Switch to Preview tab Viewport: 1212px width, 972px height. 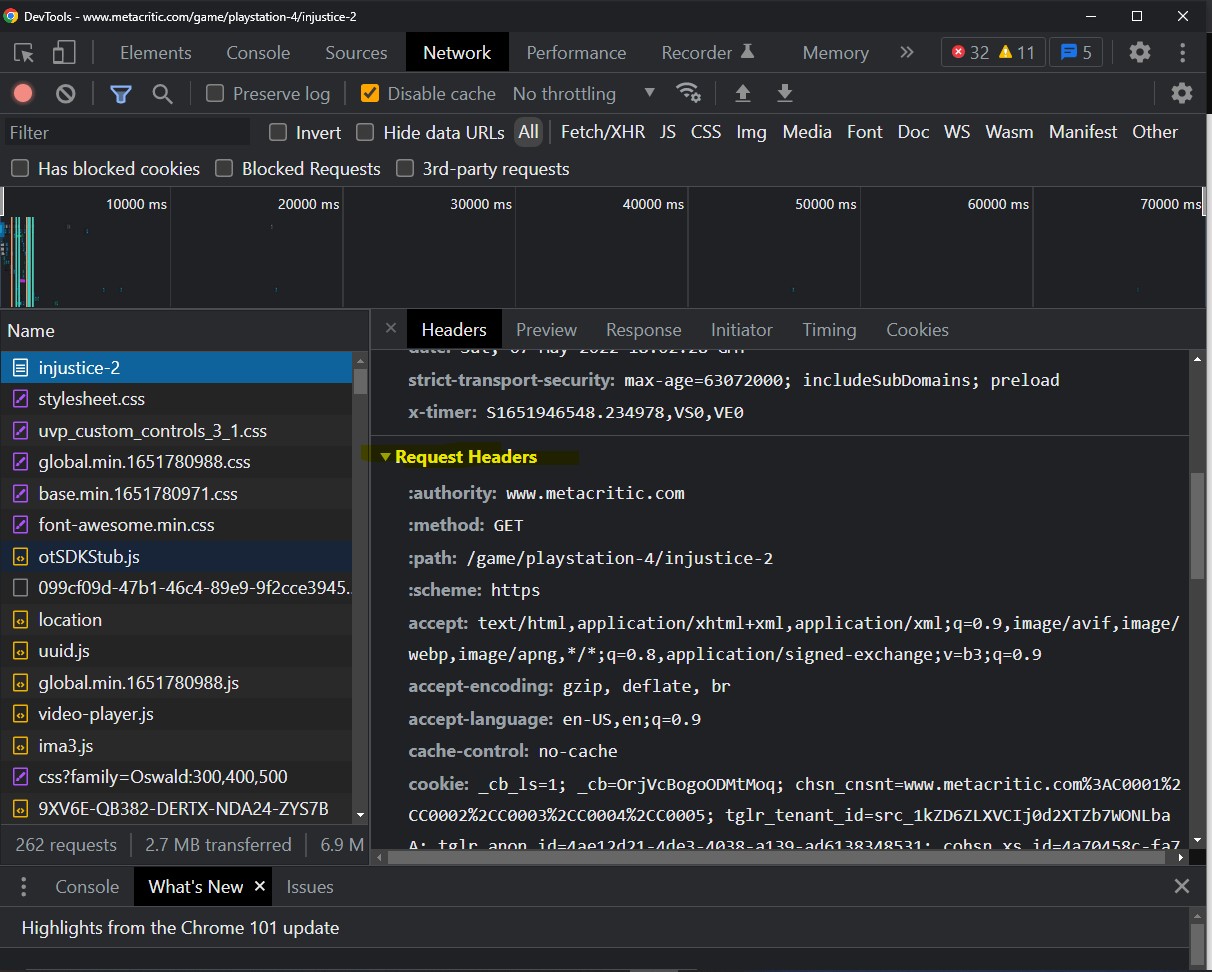(546, 329)
